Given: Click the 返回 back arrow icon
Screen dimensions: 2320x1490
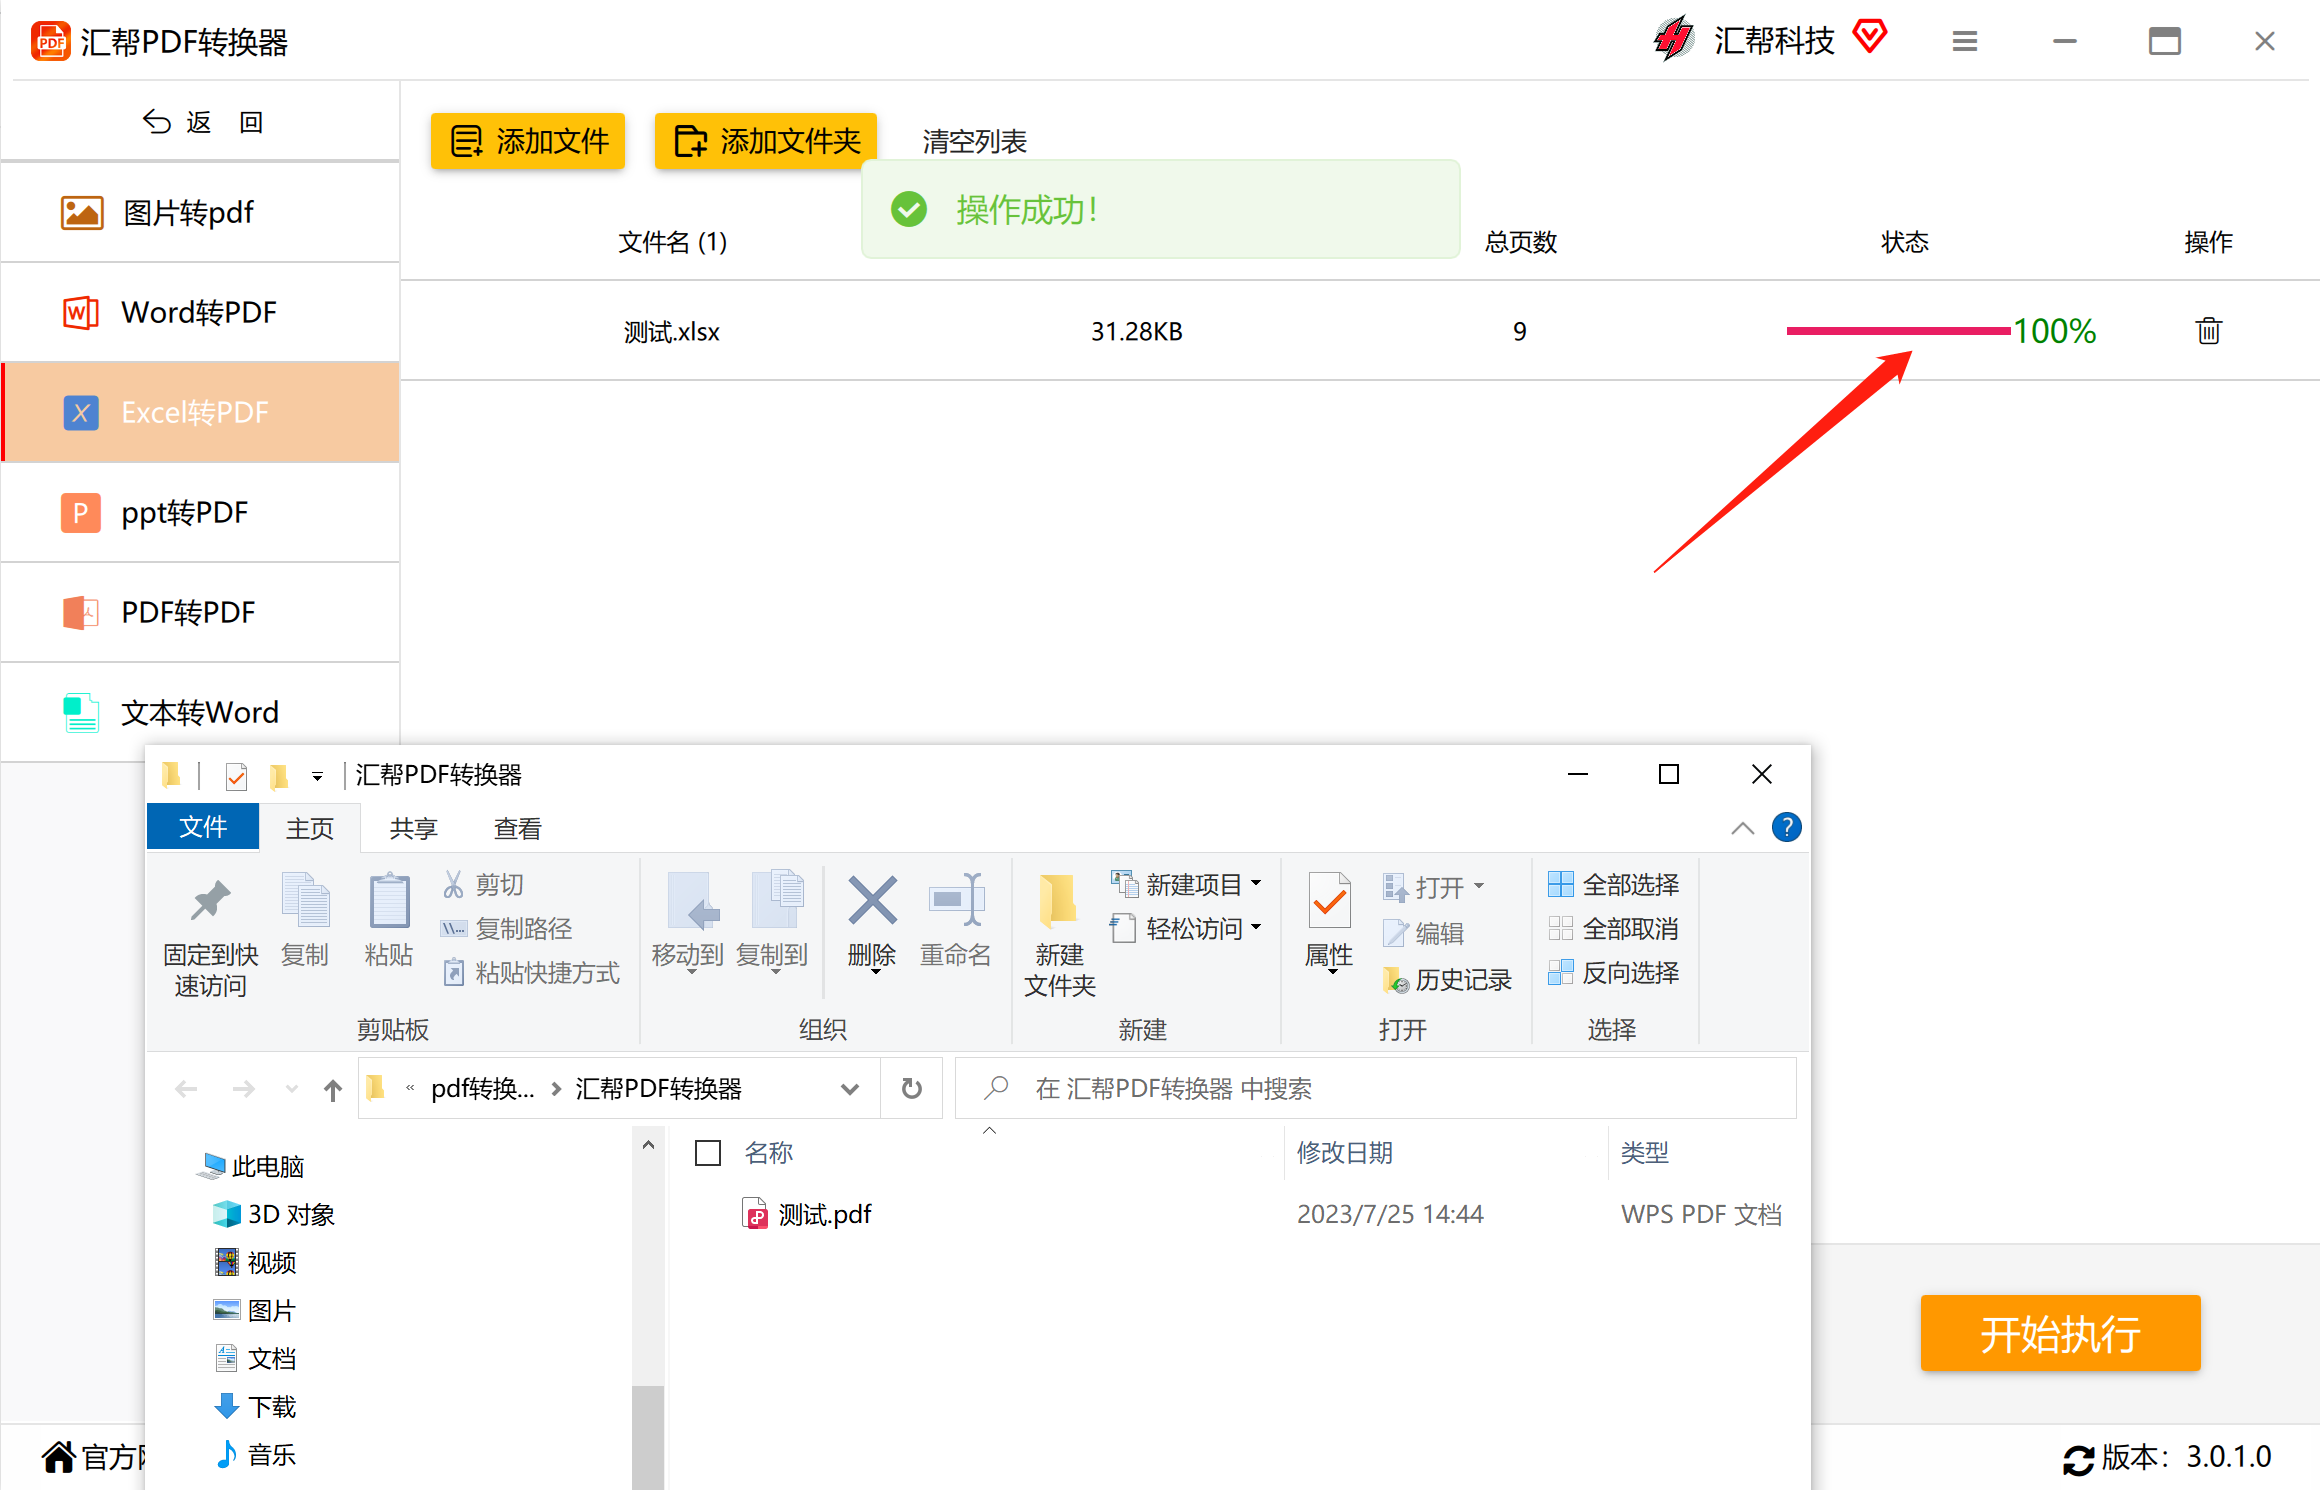Looking at the screenshot, I should pyautogui.click(x=156, y=122).
